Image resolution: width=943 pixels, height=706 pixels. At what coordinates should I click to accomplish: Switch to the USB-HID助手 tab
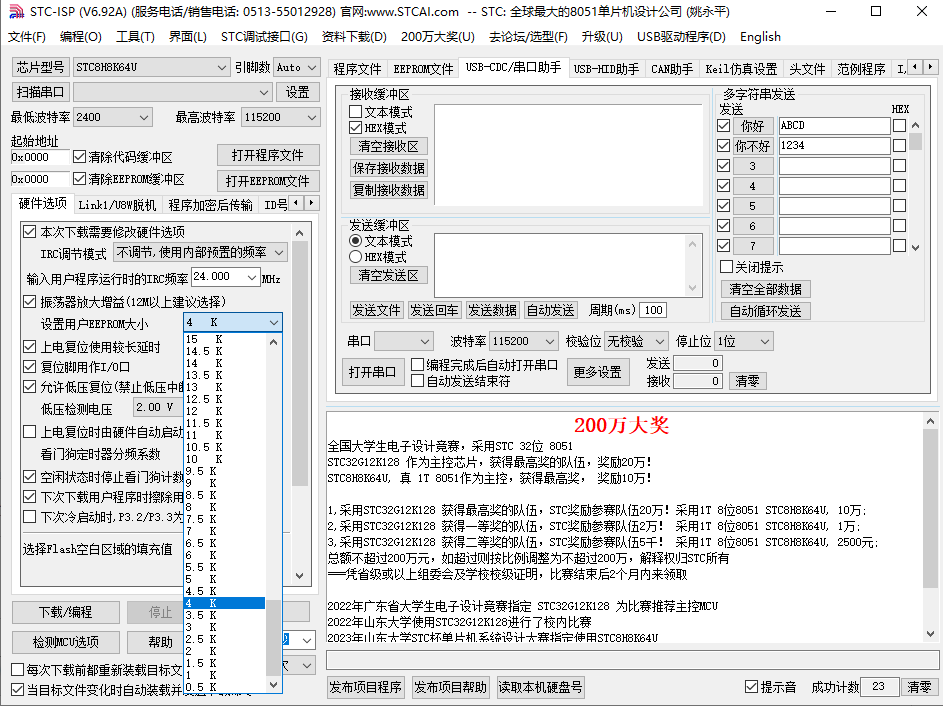[x=606, y=69]
